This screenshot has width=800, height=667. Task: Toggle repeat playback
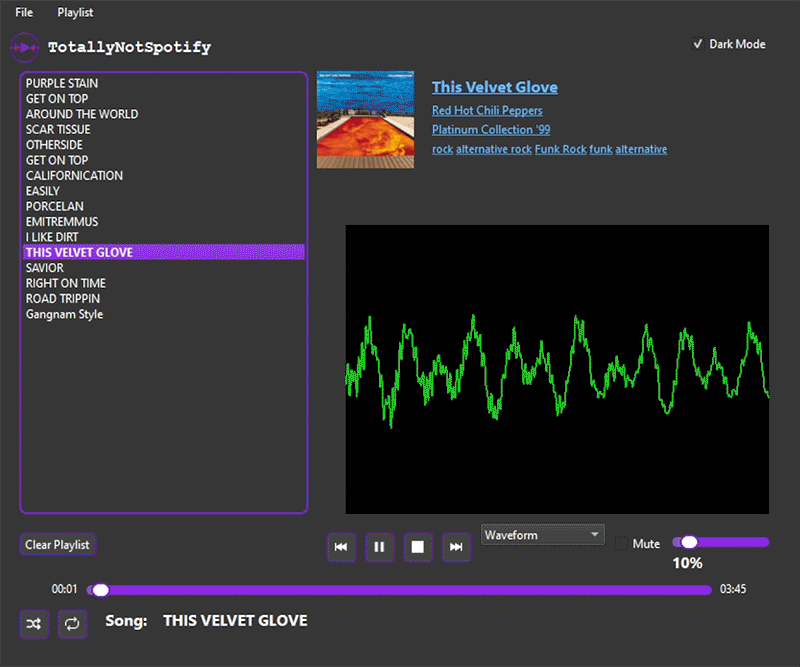coord(71,624)
